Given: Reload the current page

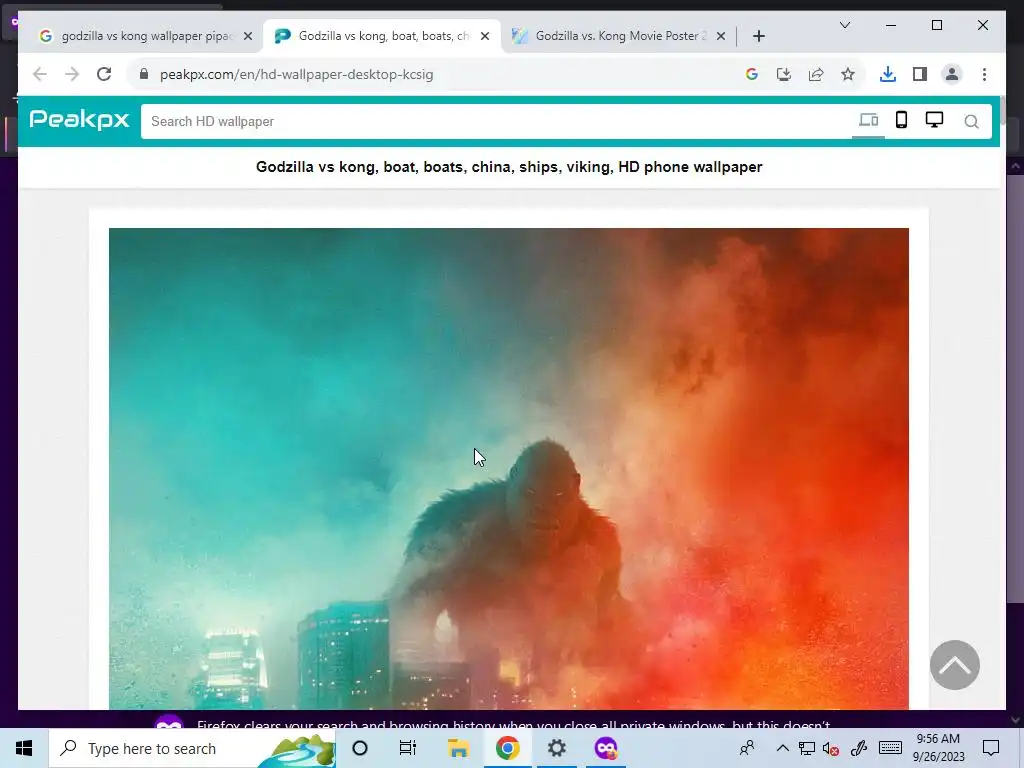Looking at the screenshot, I should point(104,74).
